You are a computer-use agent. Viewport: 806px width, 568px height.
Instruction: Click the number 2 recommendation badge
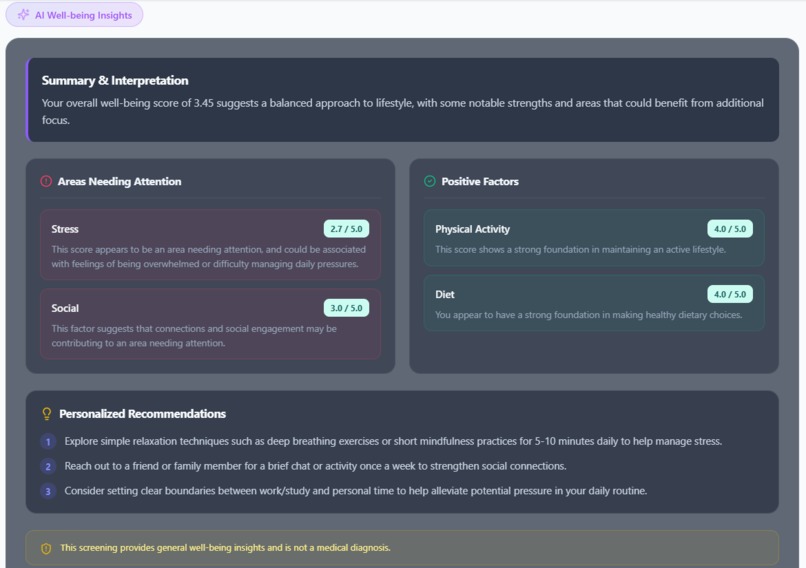pos(48,466)
